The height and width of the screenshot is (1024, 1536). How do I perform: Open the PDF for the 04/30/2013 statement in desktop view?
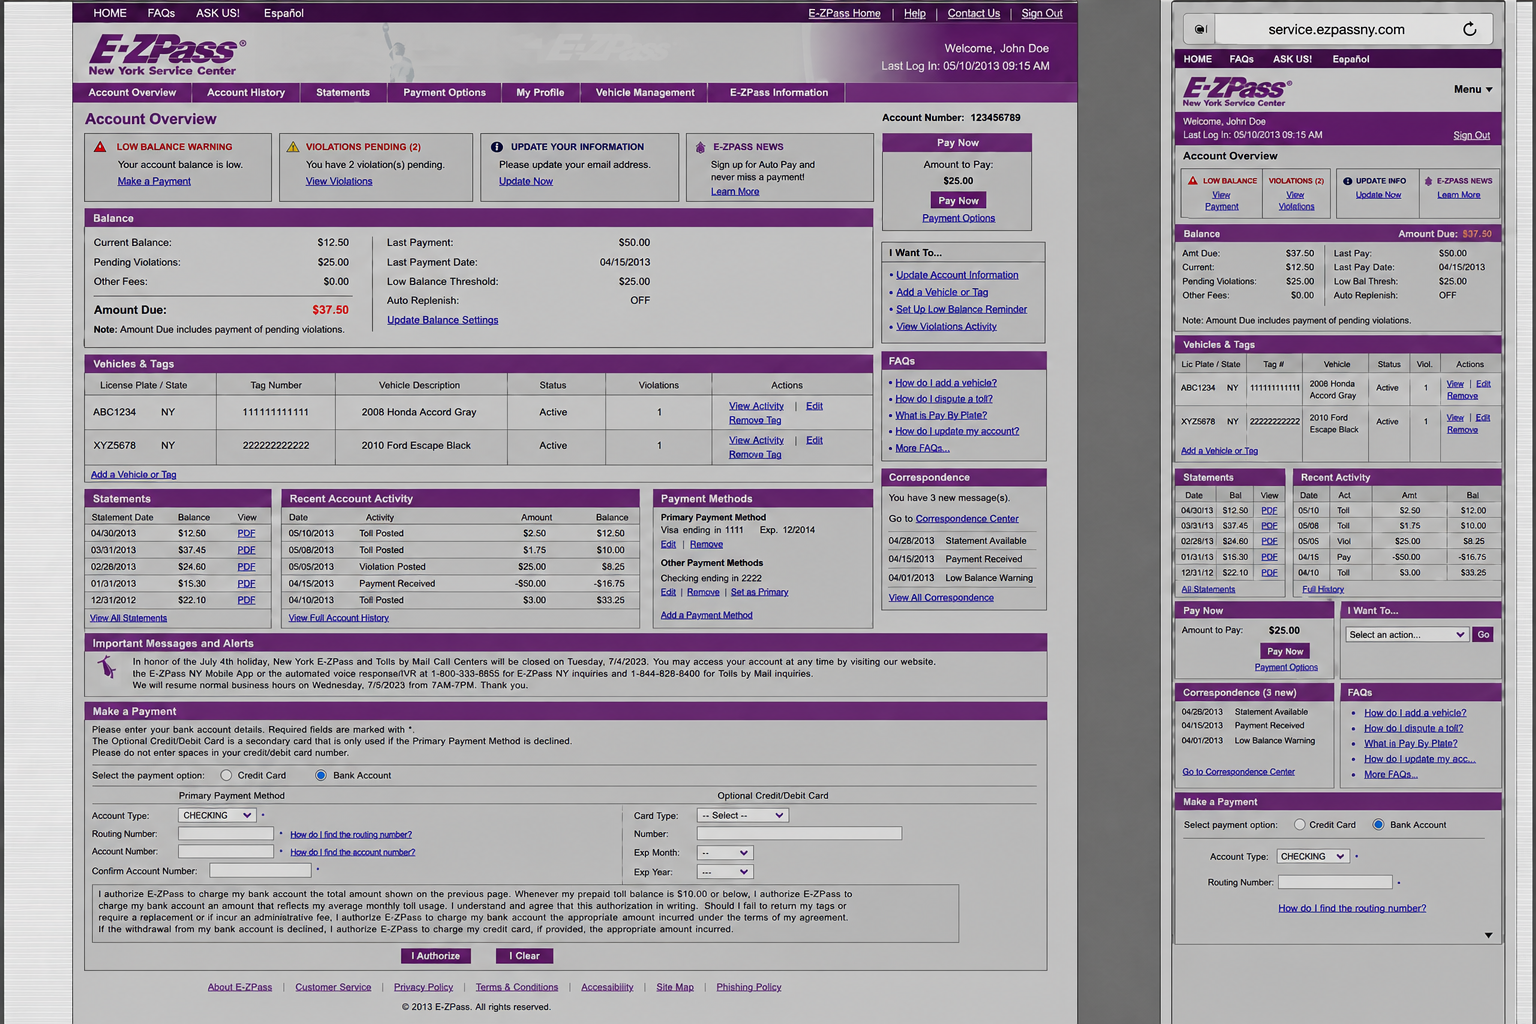click(246, 534)
